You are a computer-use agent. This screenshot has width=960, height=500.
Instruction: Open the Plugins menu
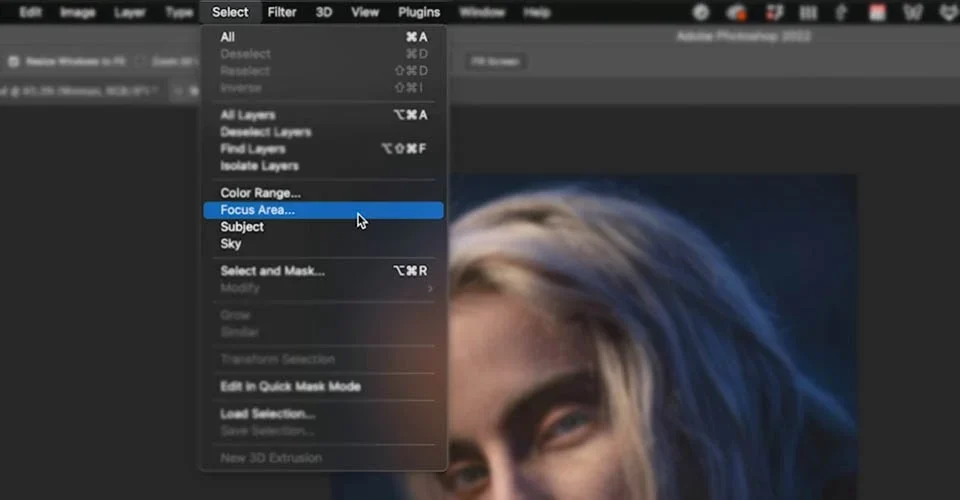tap(419, 12)
